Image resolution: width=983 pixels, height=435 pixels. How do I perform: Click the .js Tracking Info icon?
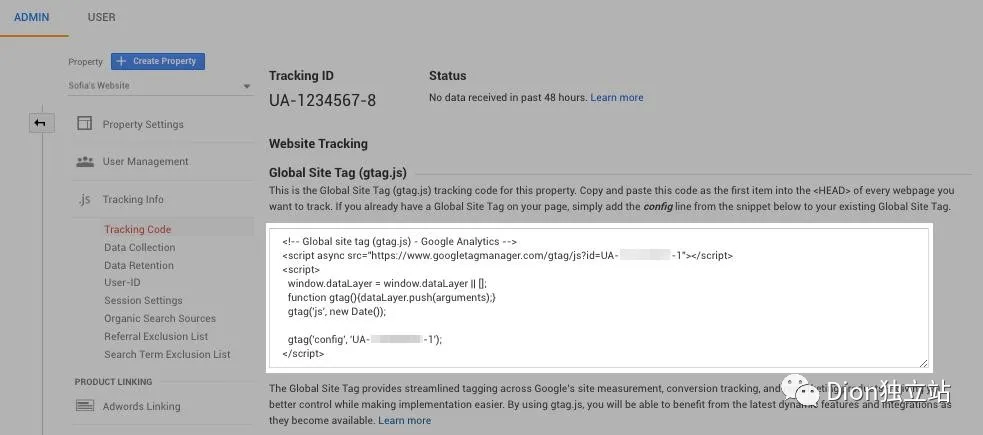[x=84, y=199]
